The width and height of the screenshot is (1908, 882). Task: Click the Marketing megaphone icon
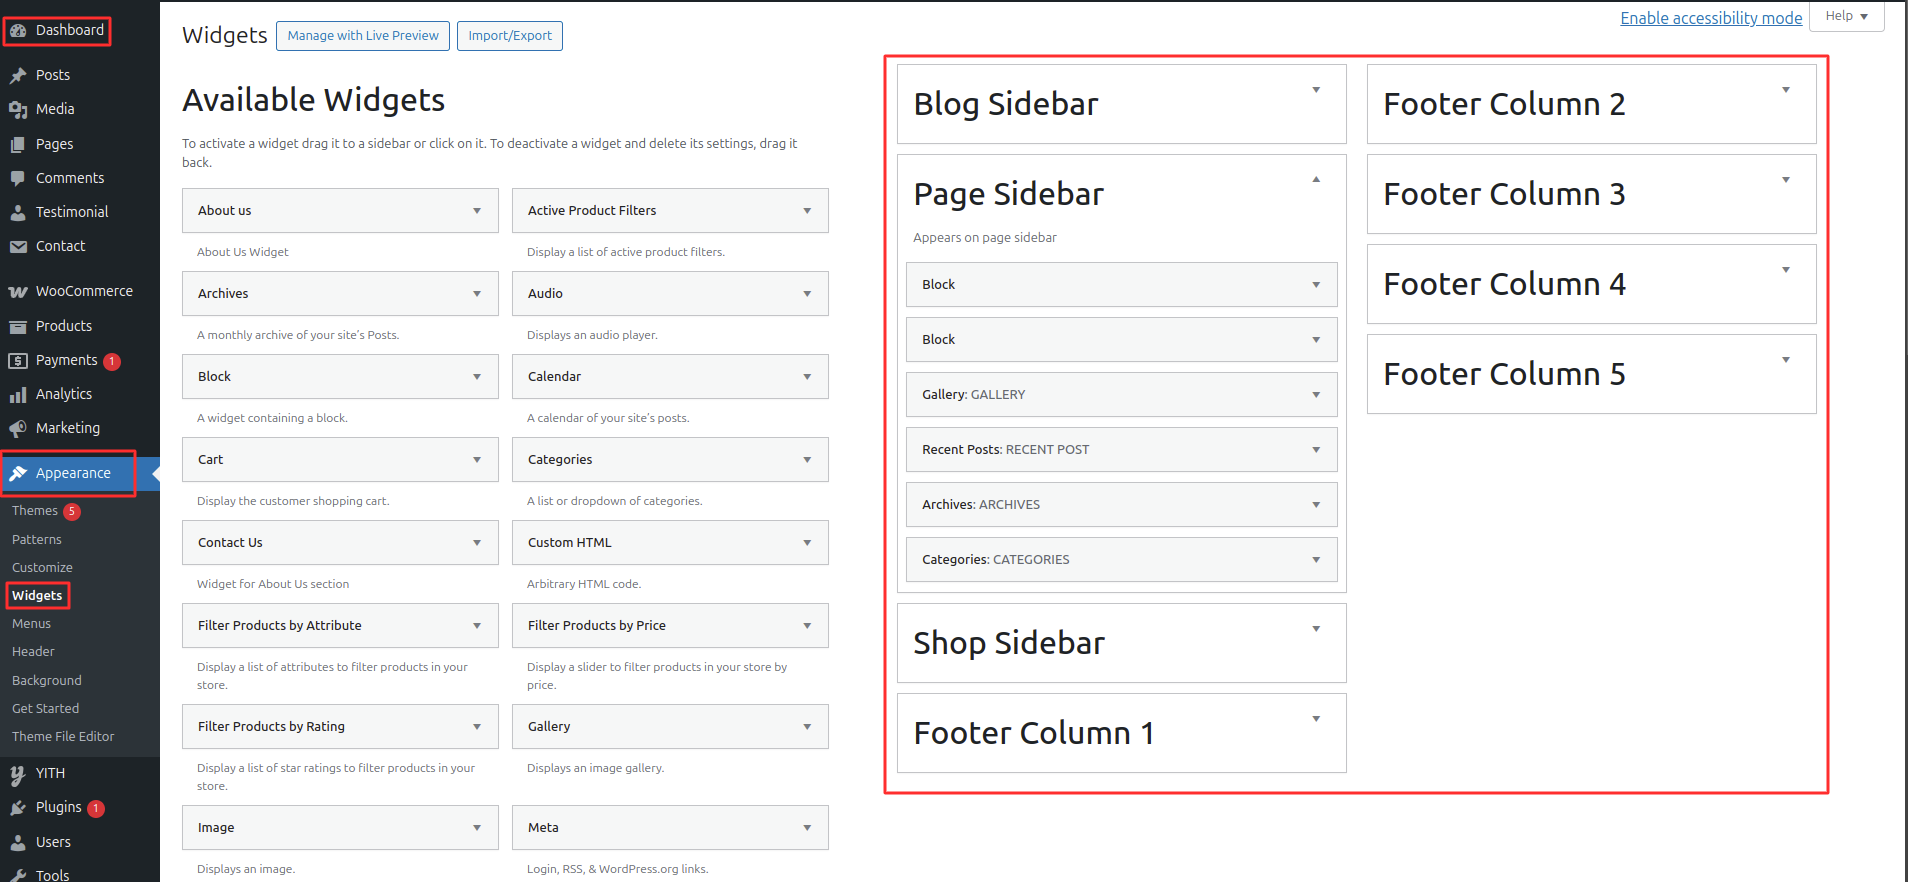click(18, 429)
